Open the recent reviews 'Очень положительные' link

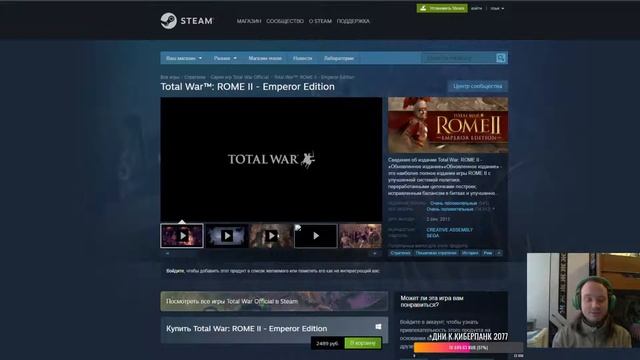[453, 203]
